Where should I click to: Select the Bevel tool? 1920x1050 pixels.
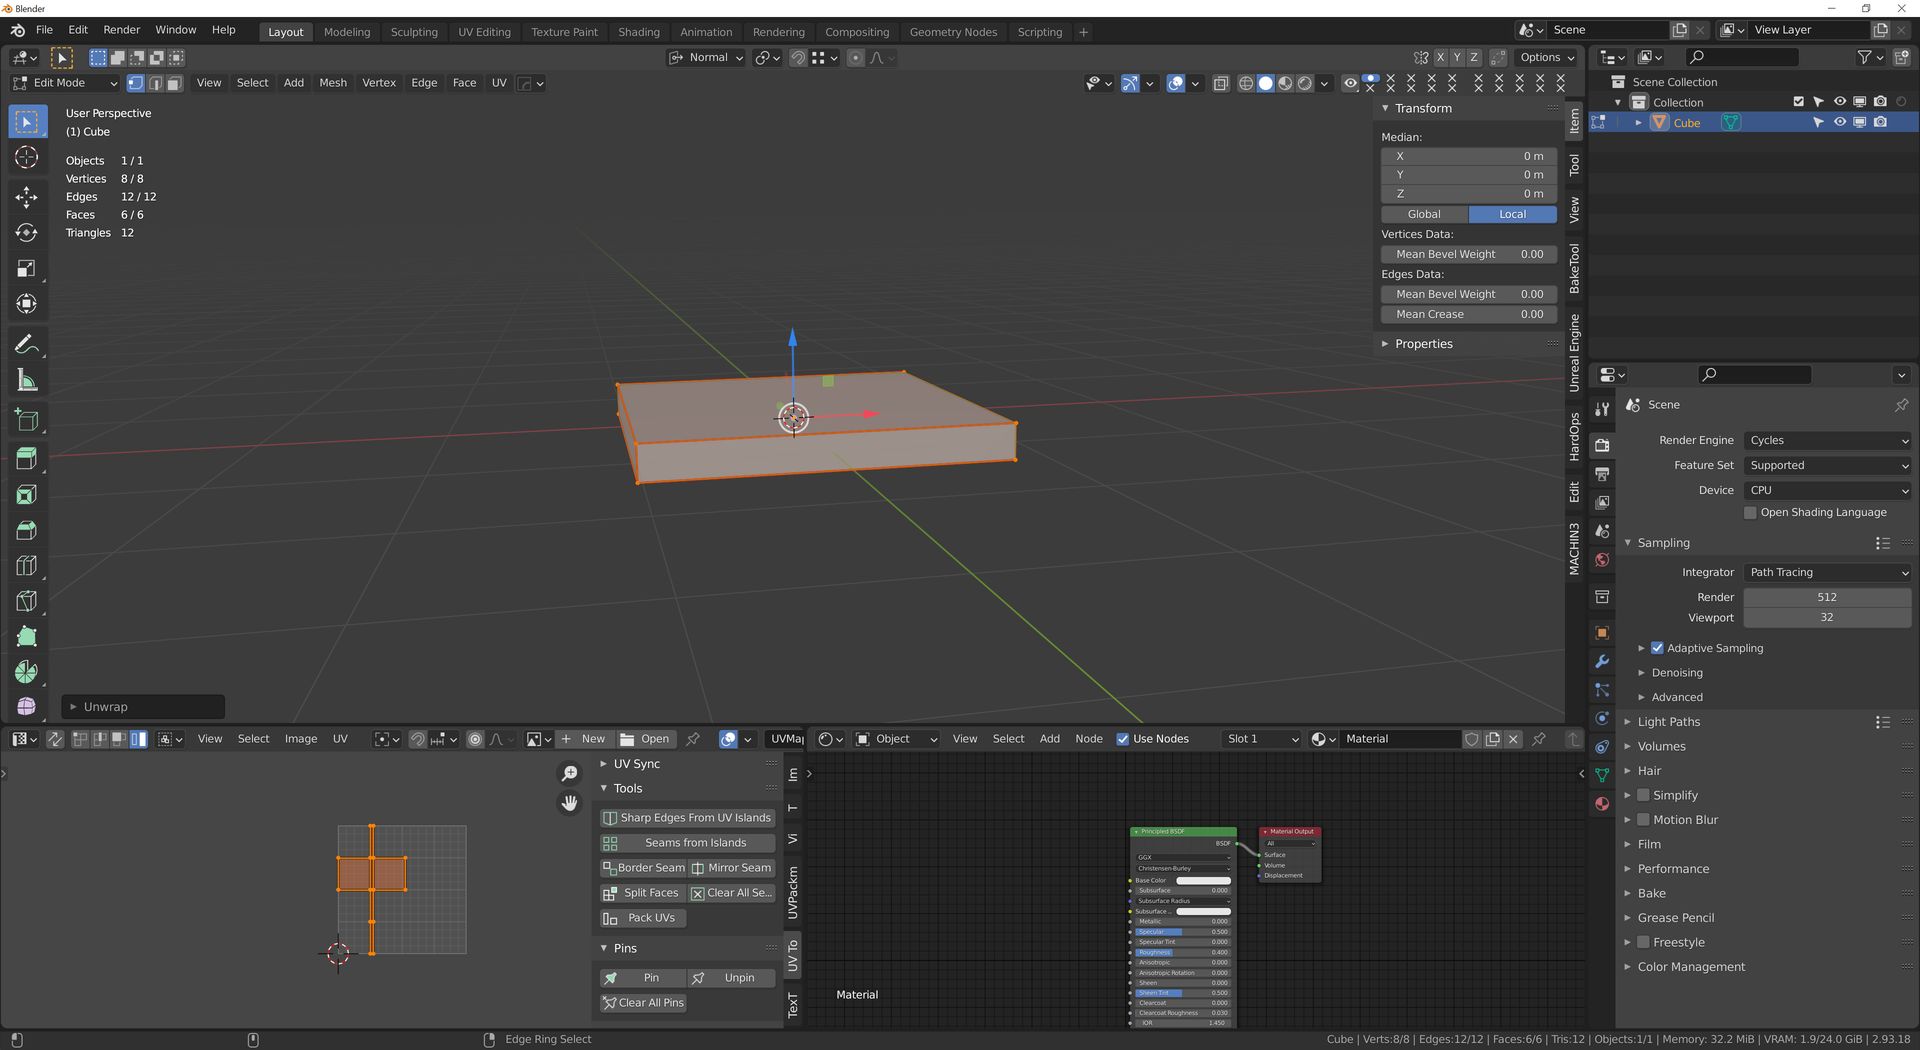point(27,531)
